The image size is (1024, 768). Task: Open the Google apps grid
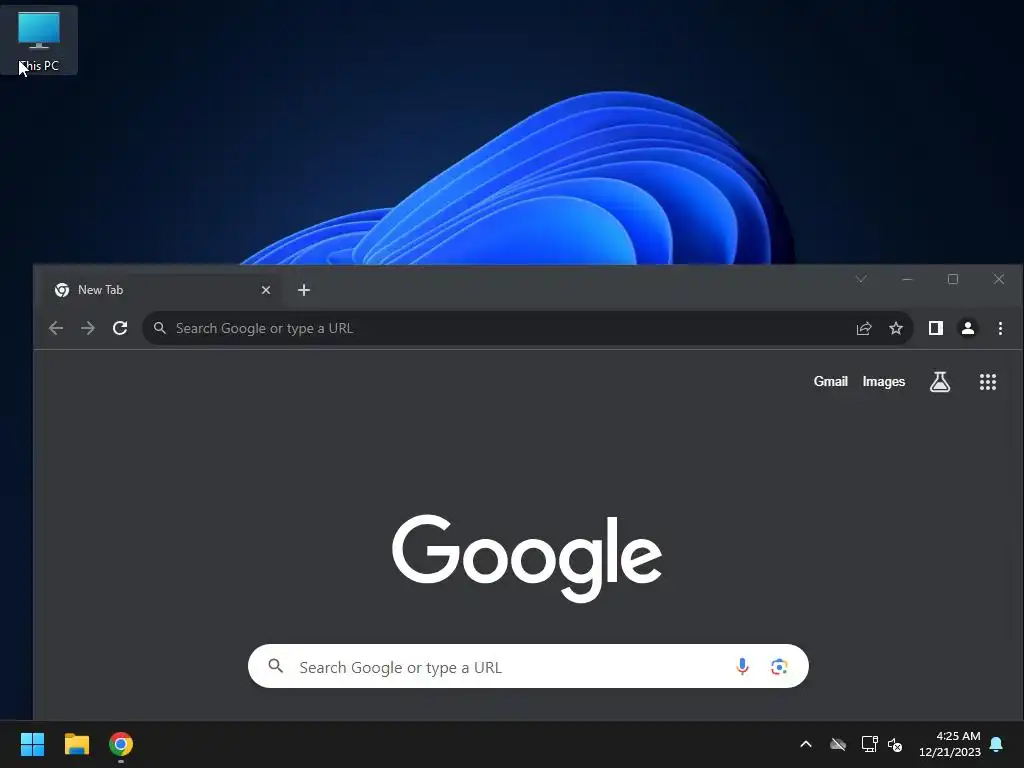pos(987,382)
